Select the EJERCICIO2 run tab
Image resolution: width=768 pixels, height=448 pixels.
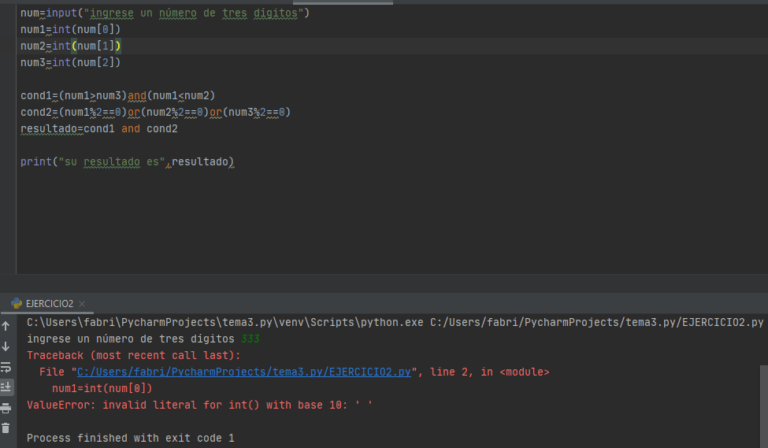[48, 303]
